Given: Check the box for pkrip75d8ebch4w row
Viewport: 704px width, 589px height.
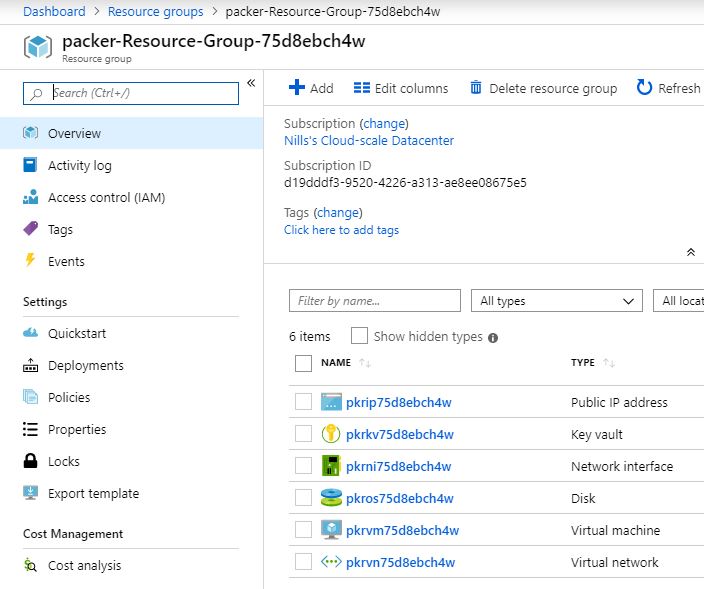Looking at the screenshot, I should pyautogui.click(x=303, y=402).
